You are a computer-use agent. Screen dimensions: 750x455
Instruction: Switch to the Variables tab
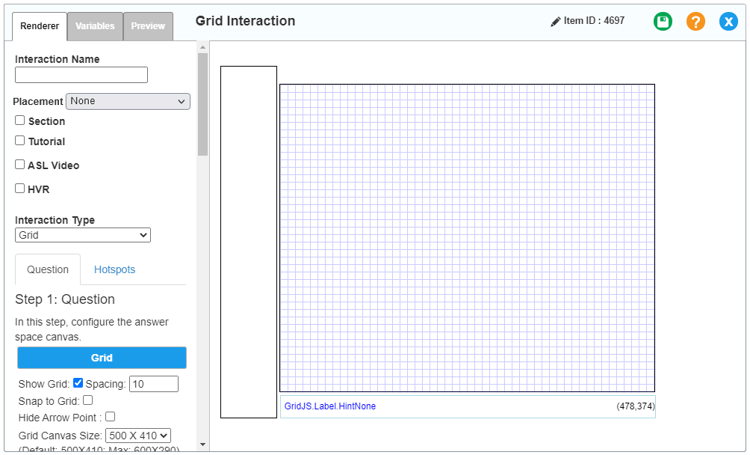tap(95, 26)
